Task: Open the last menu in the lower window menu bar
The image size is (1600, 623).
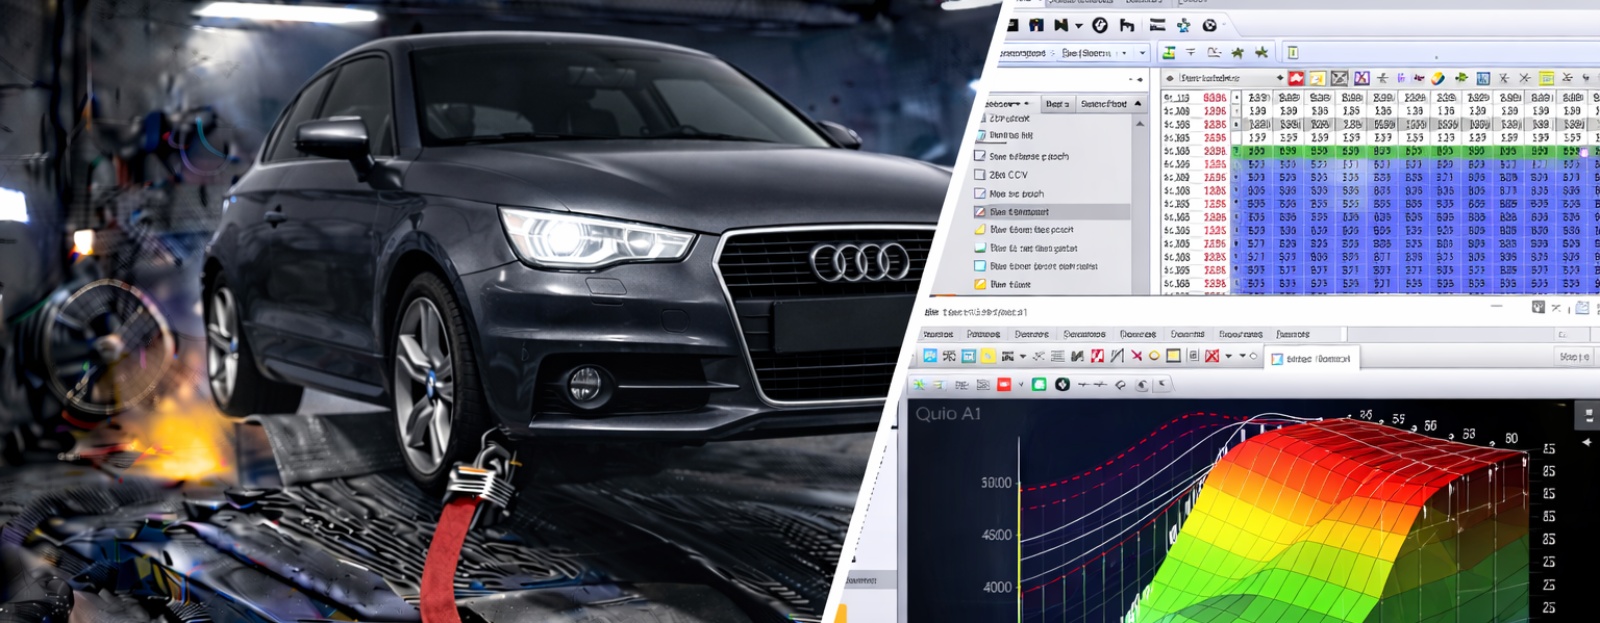Action: 1292,334
